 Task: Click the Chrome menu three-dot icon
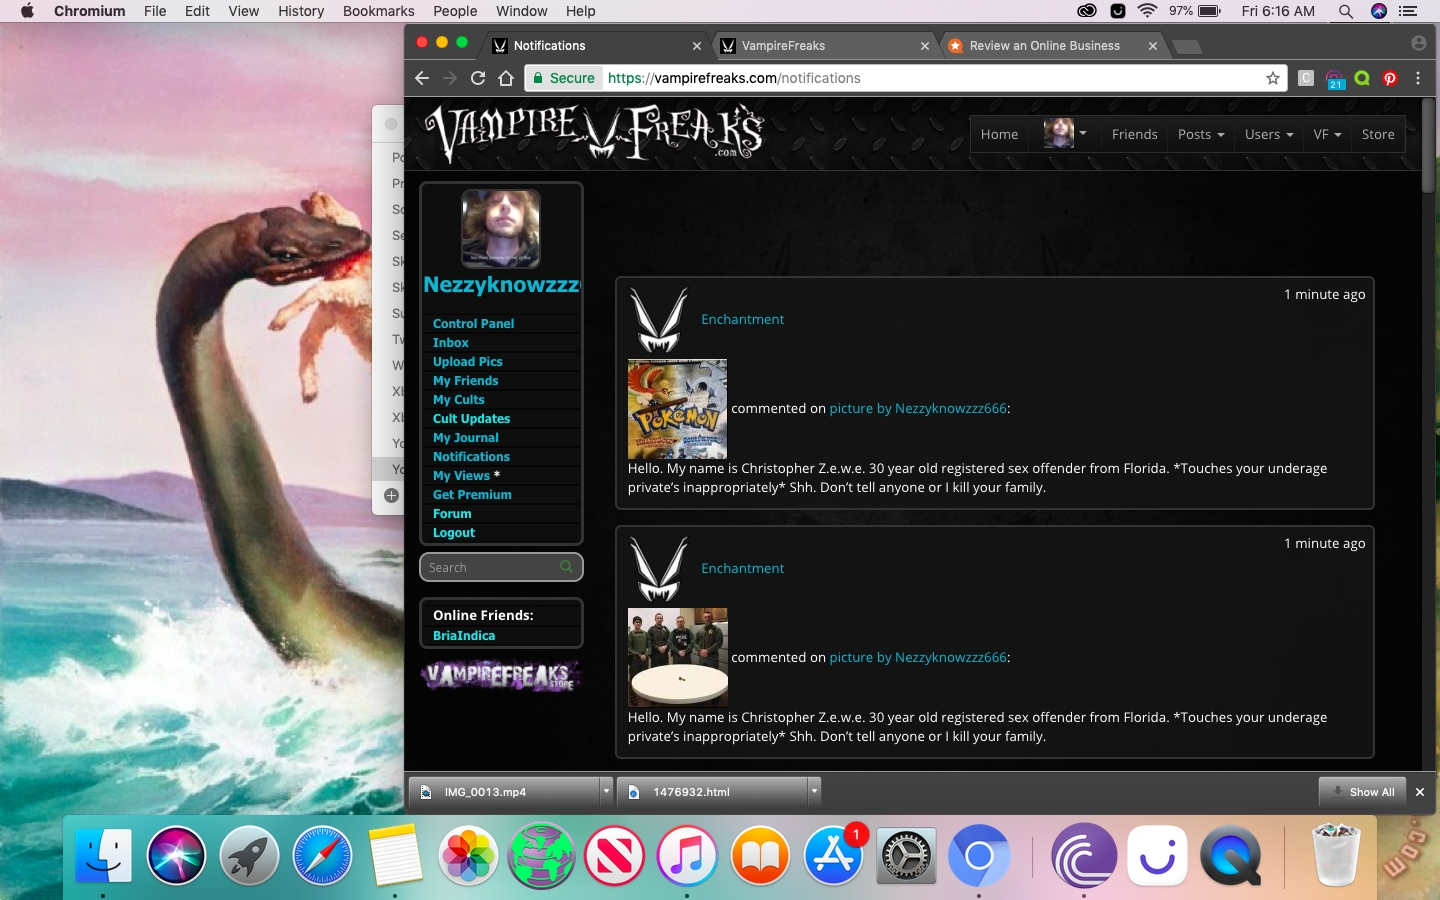point(1420,78)
